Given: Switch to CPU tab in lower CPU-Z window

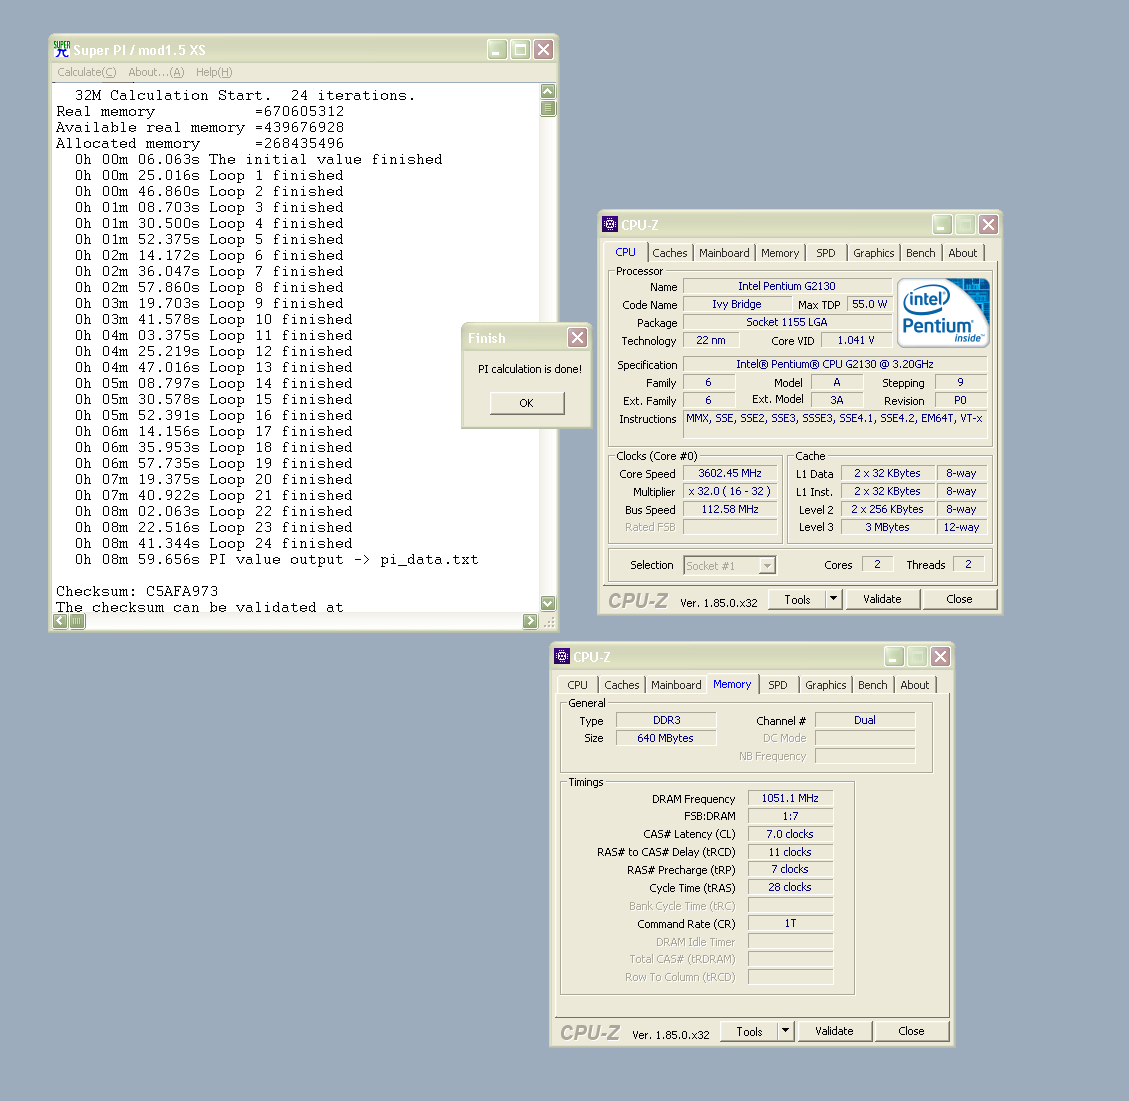Looking at the screenshot, I should coord(577,685).
